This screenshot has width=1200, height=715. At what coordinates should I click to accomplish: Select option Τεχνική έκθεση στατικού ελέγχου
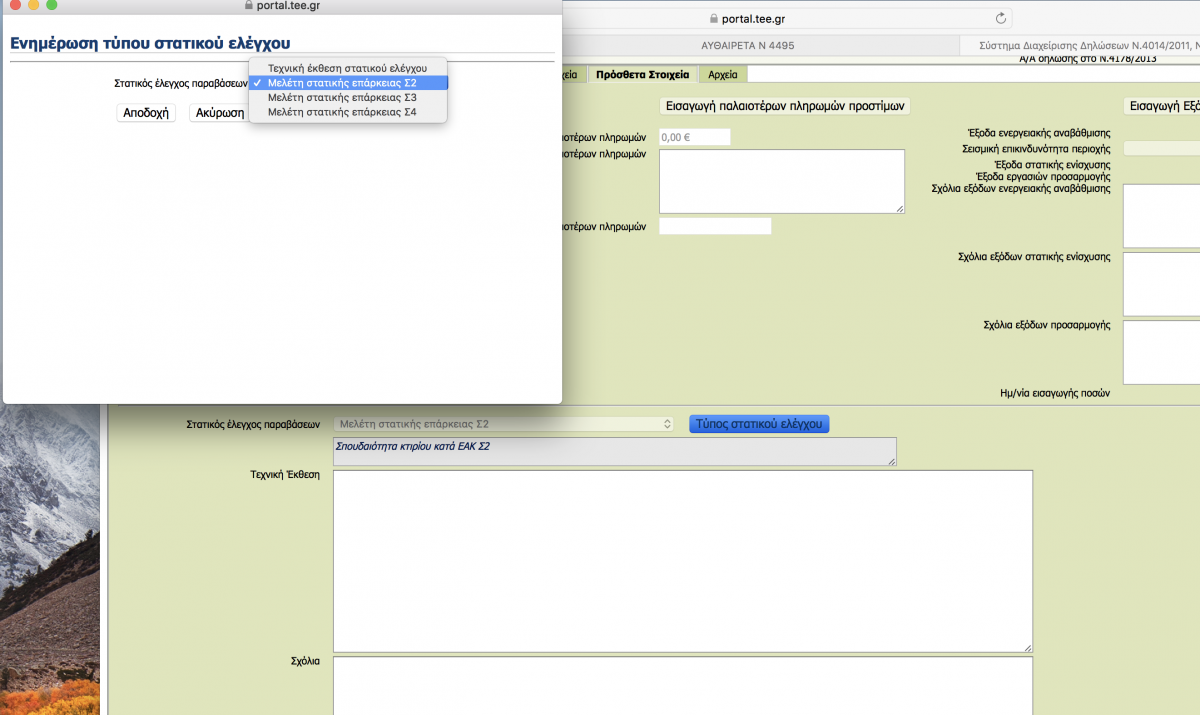(347, 68)
